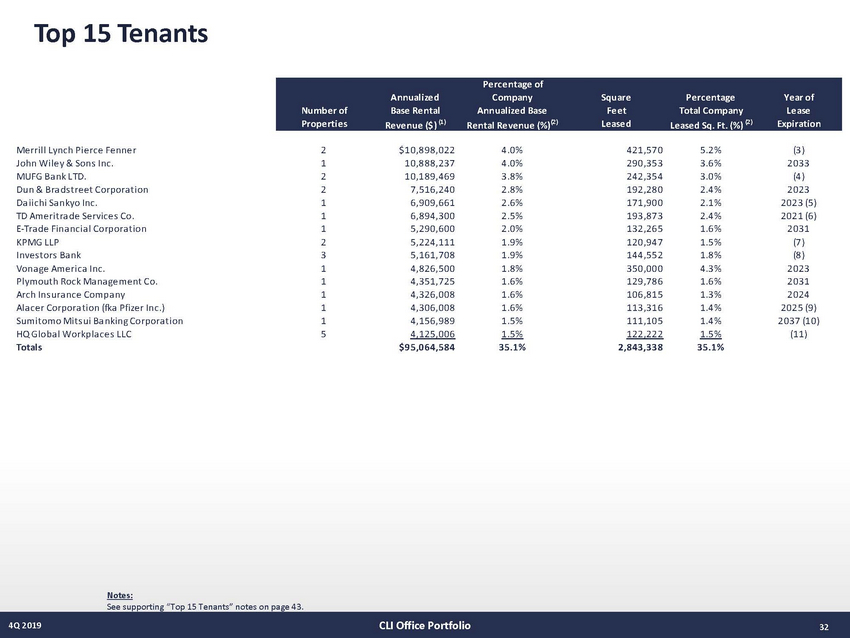Click the "Top 15 Tenants" slide title
This screenshot has width=850, height=638.
[x=120, y=34]
